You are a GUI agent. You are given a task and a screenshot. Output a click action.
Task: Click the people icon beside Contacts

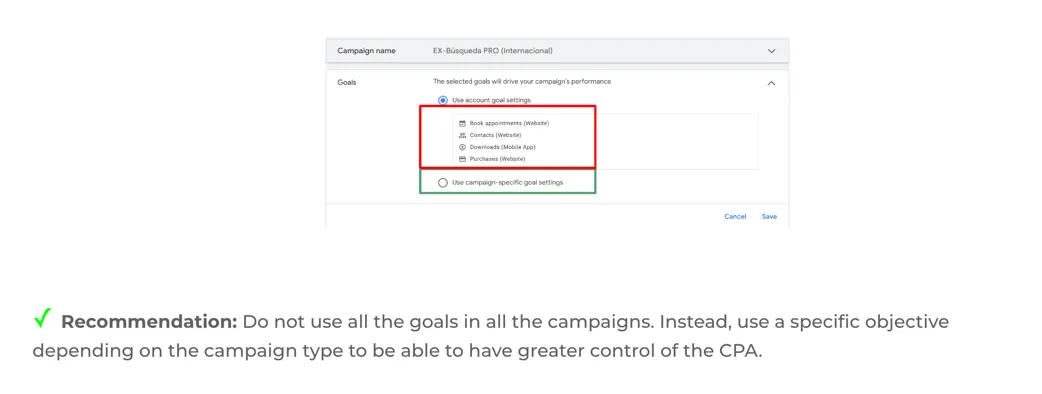coord(463,135)
